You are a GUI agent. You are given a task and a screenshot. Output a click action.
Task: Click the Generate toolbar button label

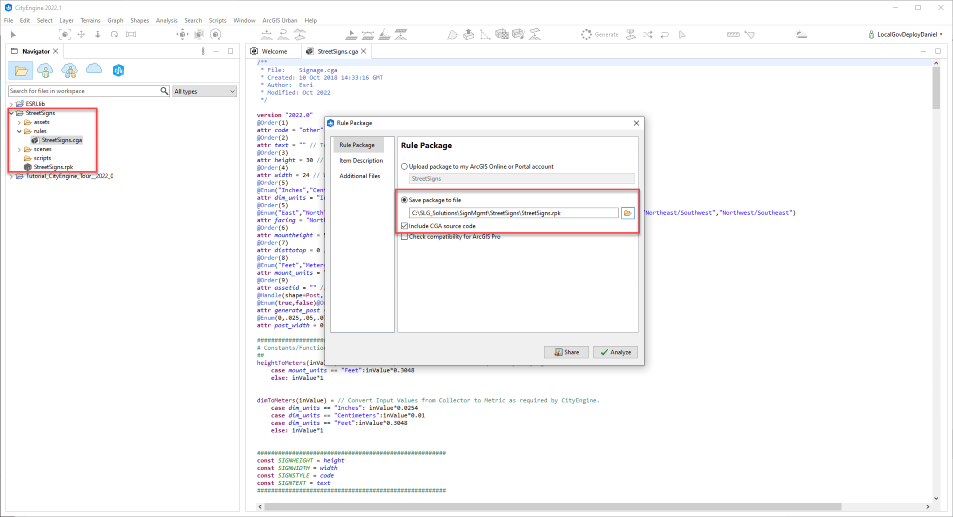coord(607,35)
